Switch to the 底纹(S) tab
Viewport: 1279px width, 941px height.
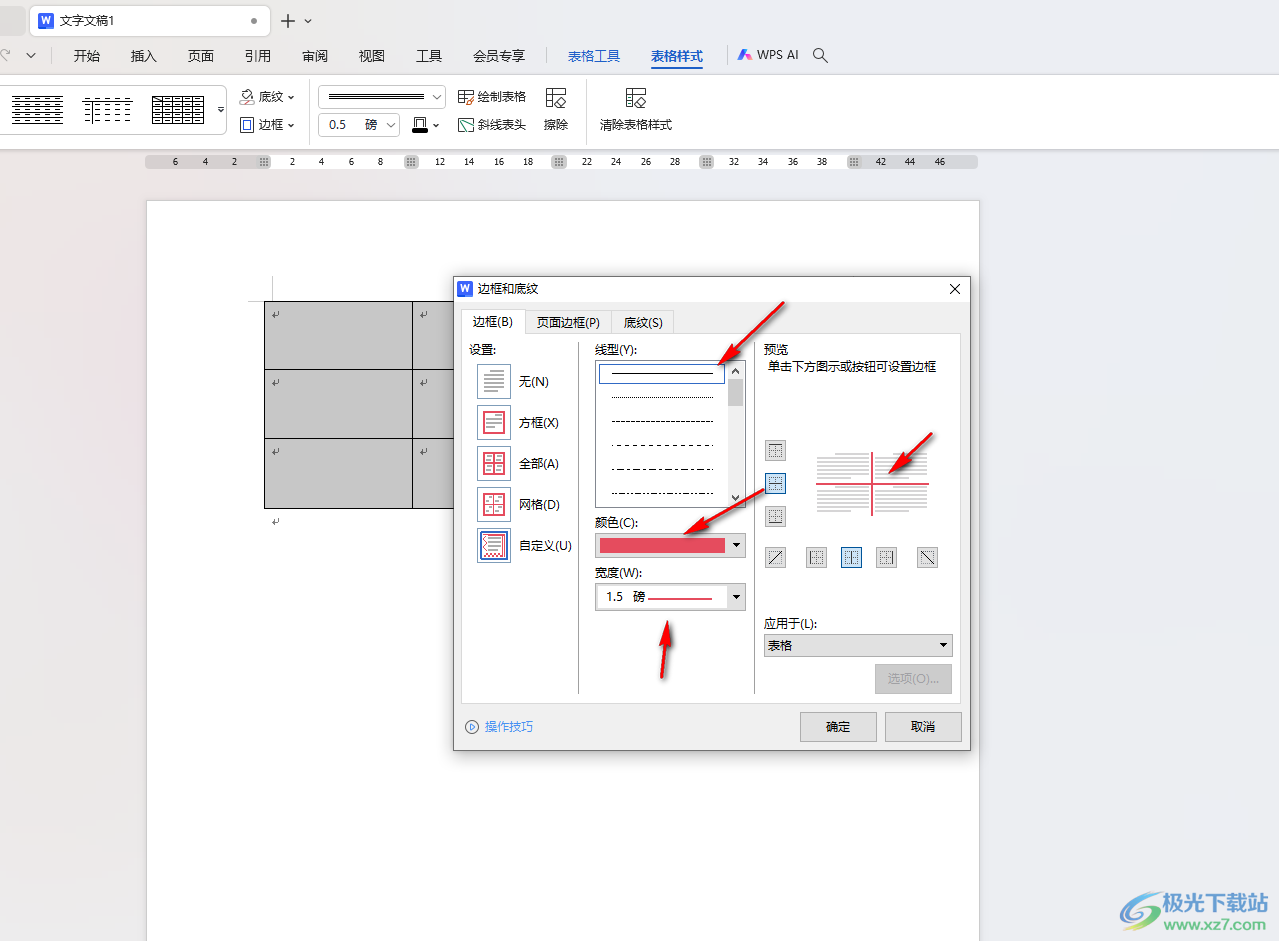tap(643, 322)
